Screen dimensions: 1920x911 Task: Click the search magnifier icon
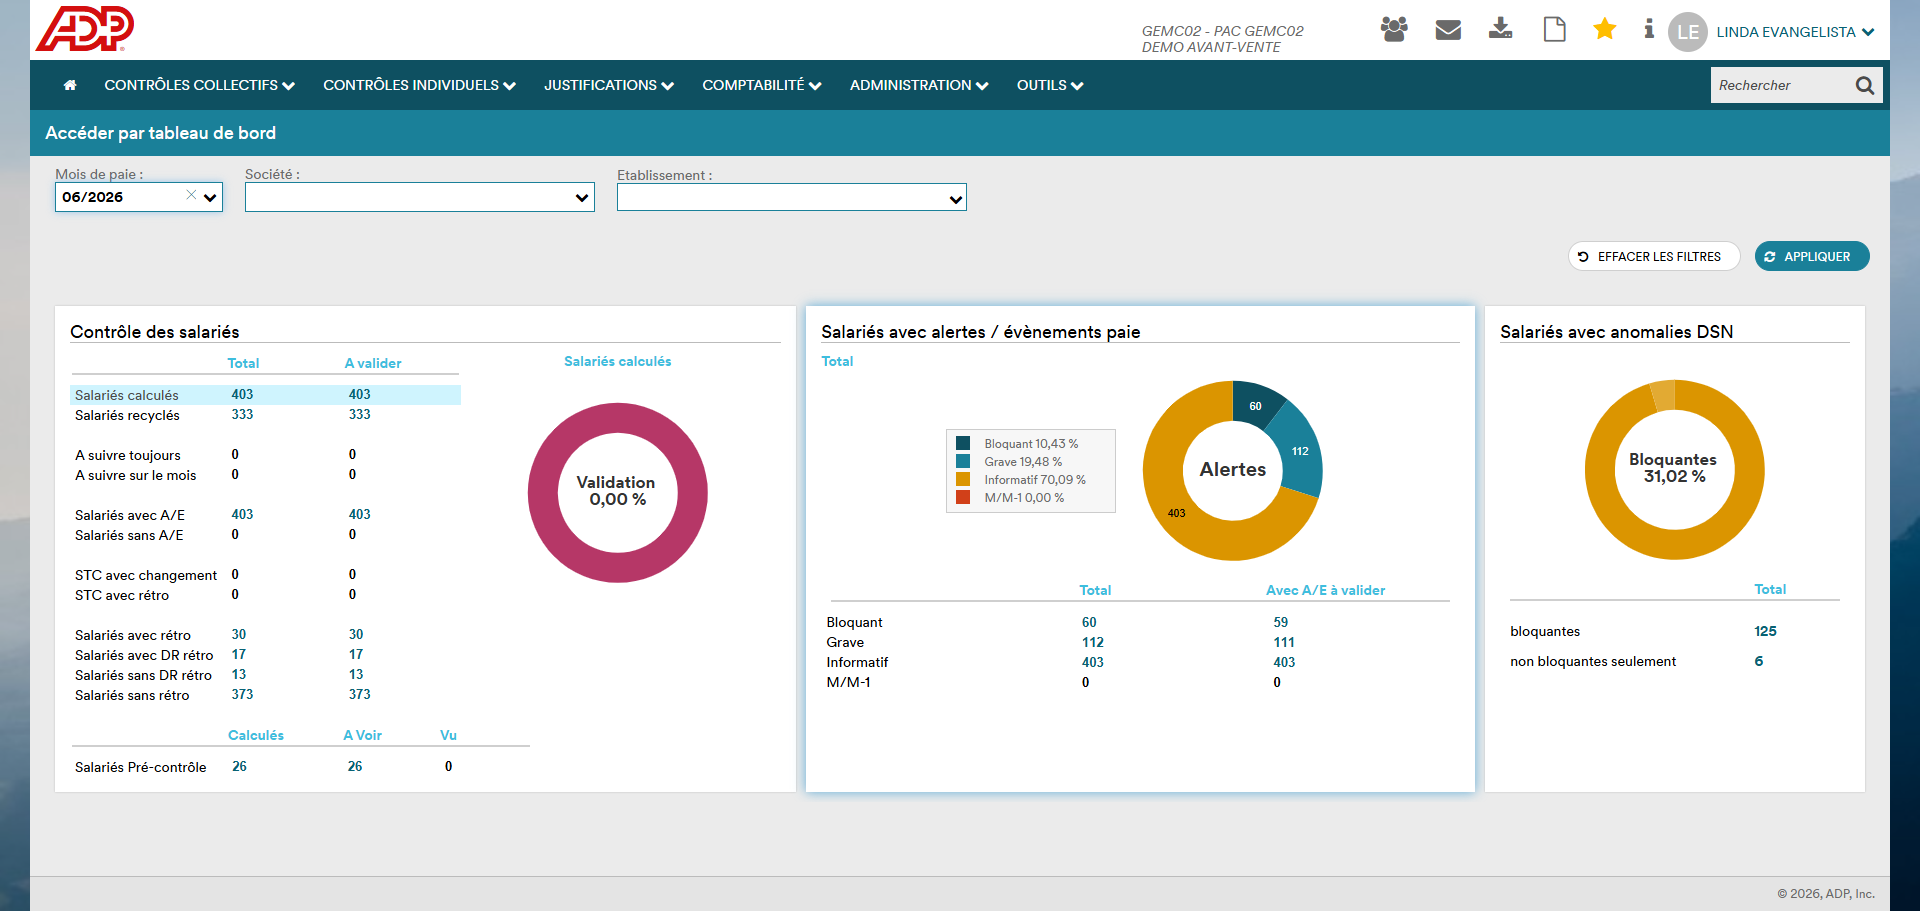[x=1865, y=85]
